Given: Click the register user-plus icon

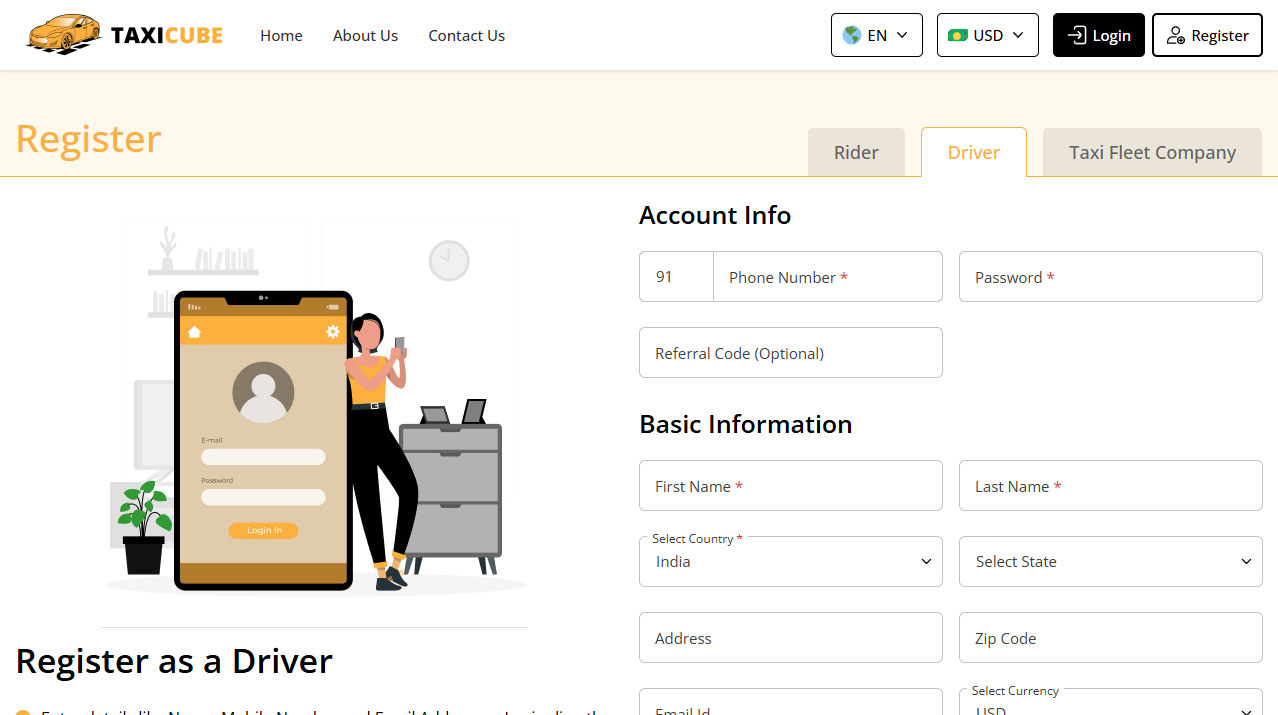Looking at the screenshot, I should [1176, 35].
